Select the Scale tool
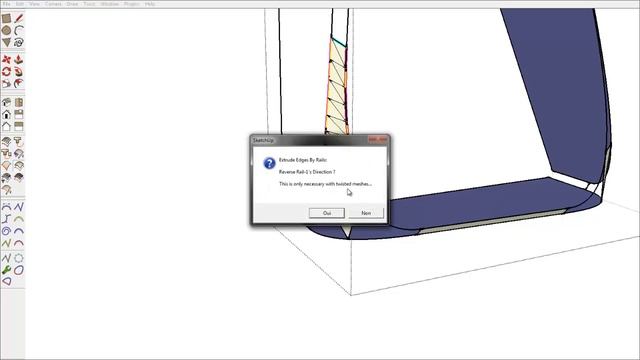The width and height of the screenshot is (640, 360). tap(6, 84)
